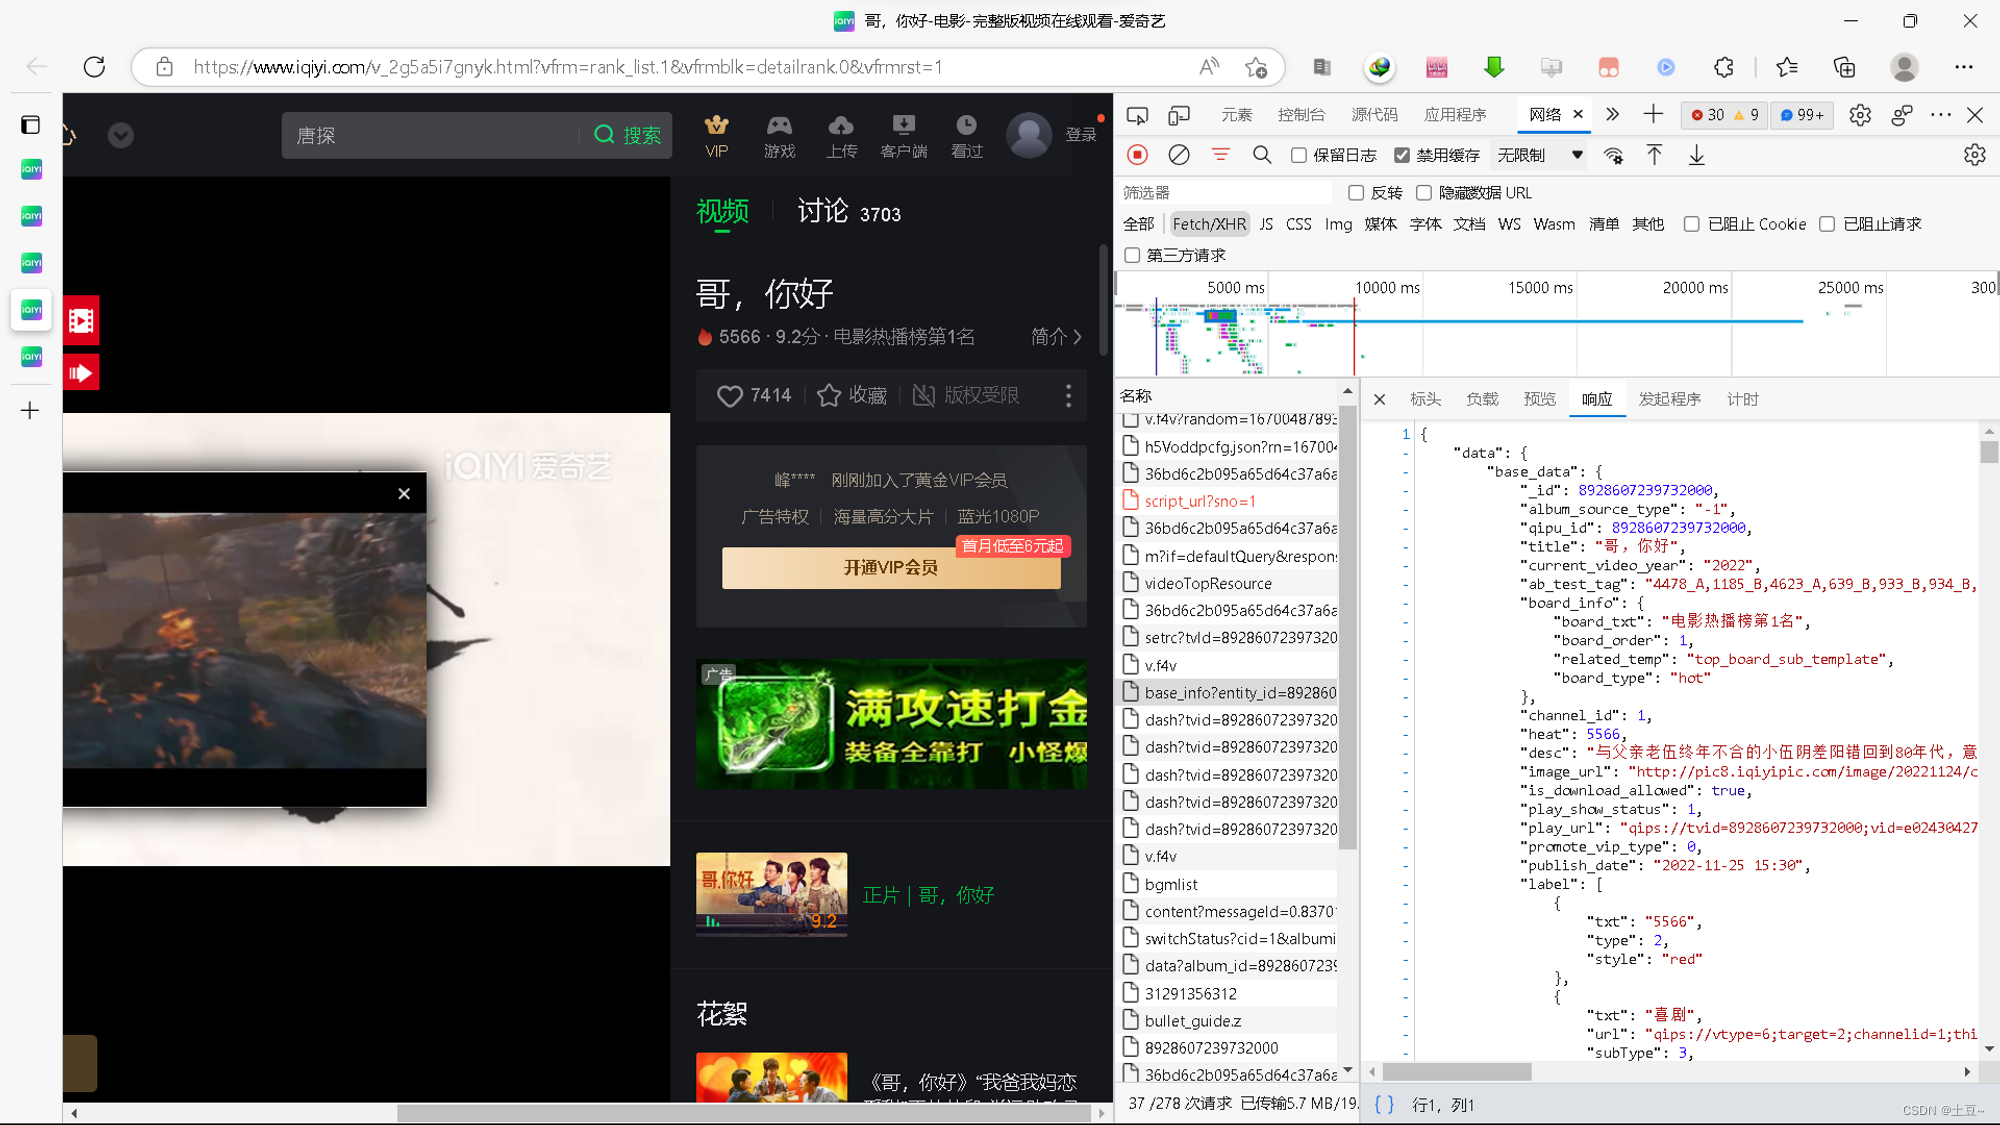The height and width of the screenshot is (1125, 2000).
Task: Expand the 简介 movie description
Action: [1056, 337]
